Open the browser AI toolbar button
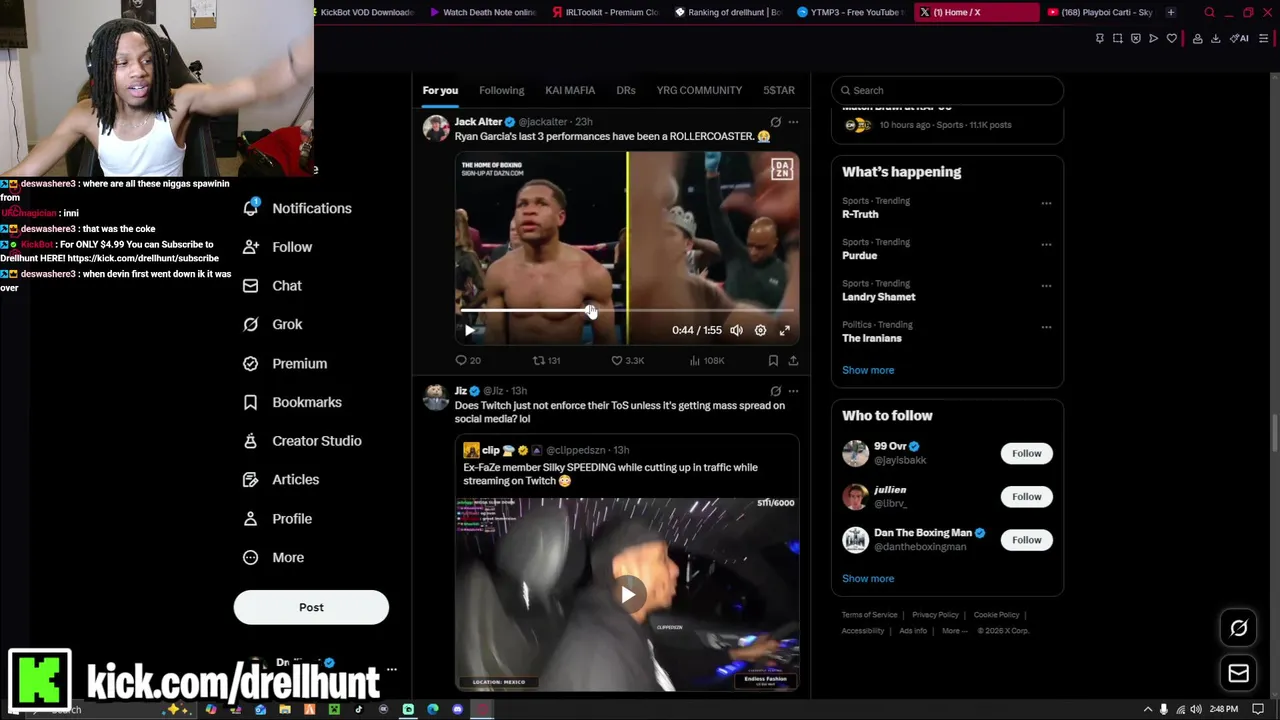The width and height of the screenshot is (1280, 720). click(x=1238, y=39)
